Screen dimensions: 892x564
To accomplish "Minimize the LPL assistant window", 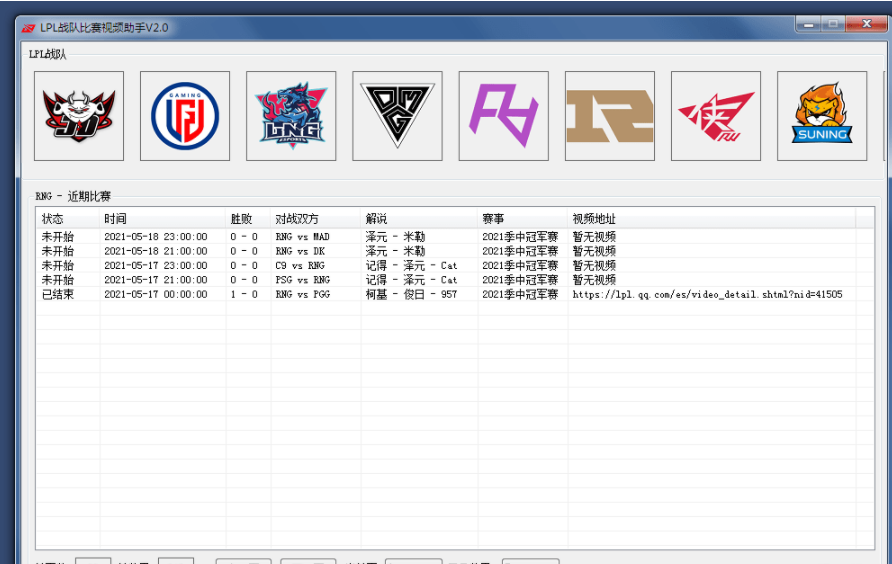I will click(x=808, y=24).
